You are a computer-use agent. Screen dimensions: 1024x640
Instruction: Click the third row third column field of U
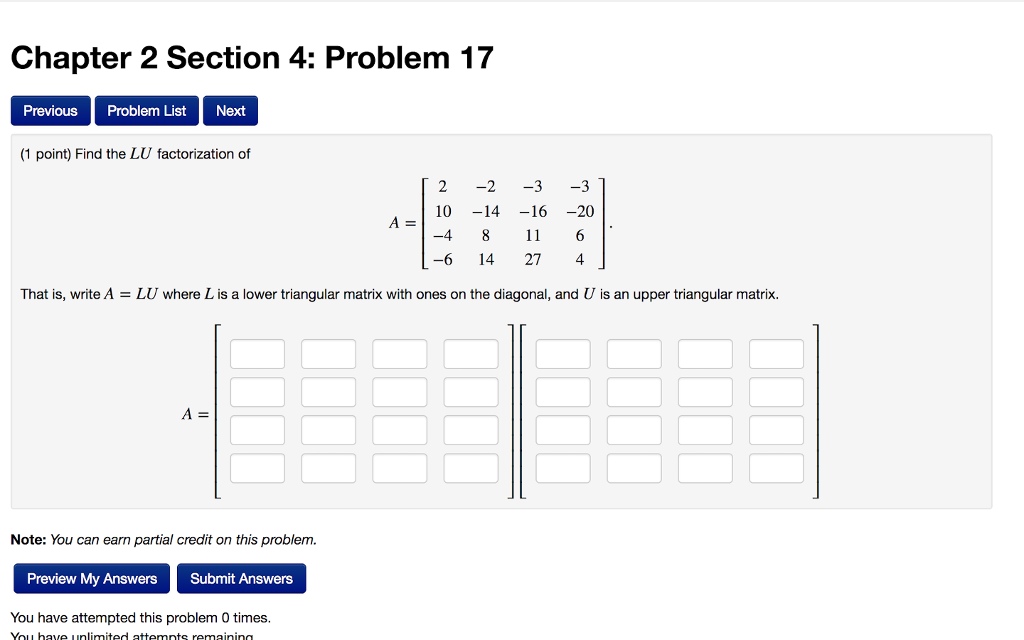click(704, 429)
